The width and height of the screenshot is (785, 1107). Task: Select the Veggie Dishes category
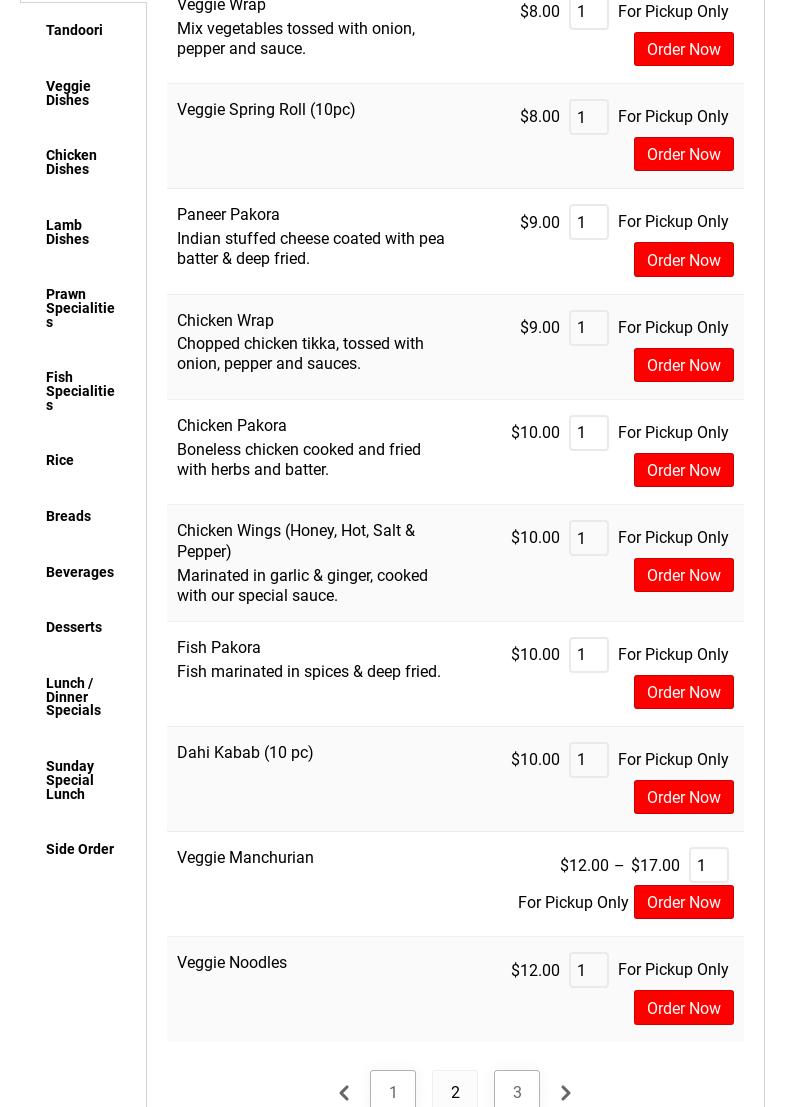(x=68, y=93)
